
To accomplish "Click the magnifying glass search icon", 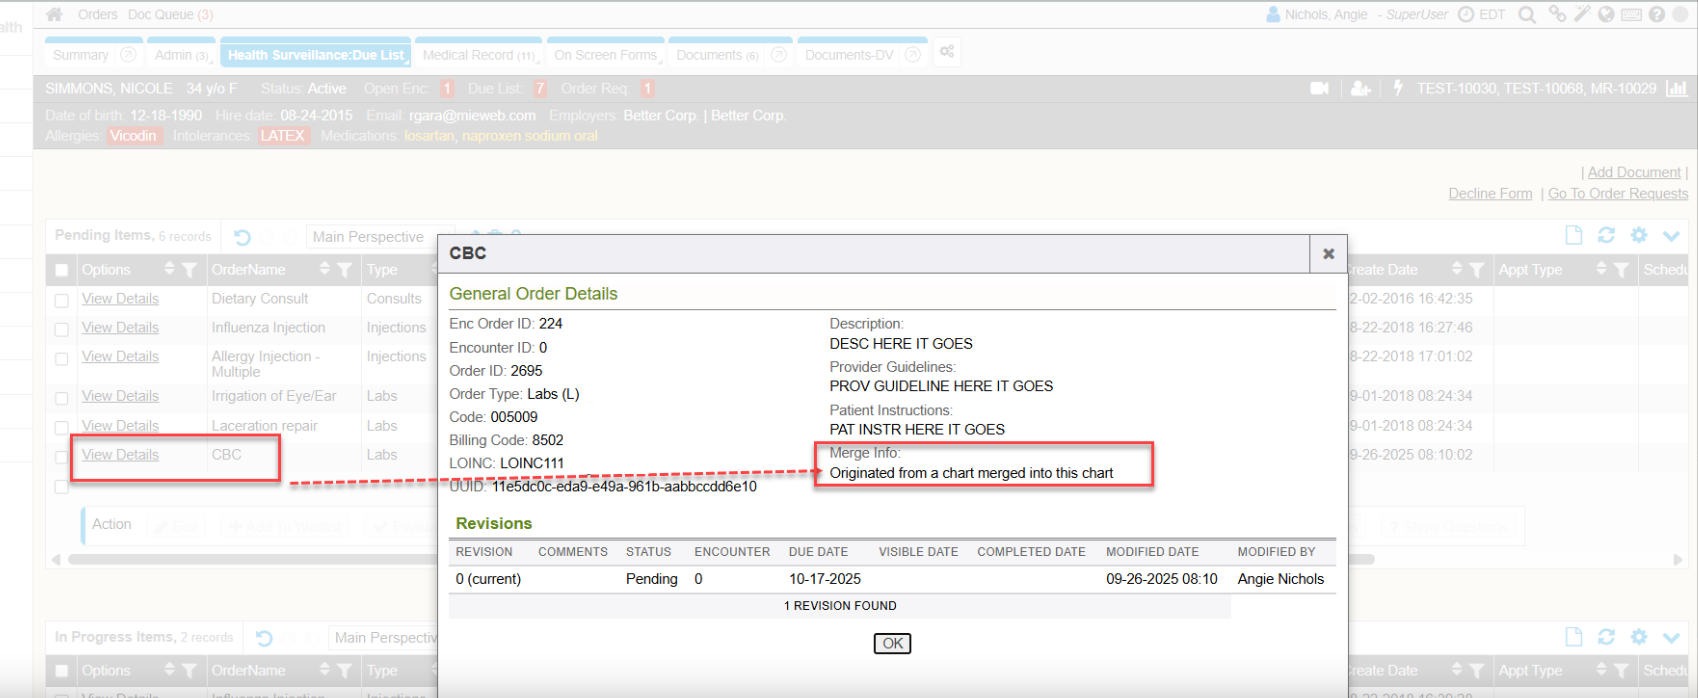I will pyautogui.click(x=1527, y=15).
